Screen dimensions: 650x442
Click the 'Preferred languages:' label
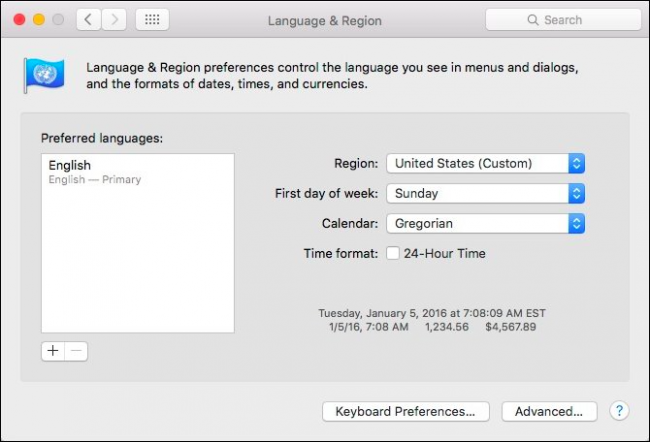tap(102, 138)
